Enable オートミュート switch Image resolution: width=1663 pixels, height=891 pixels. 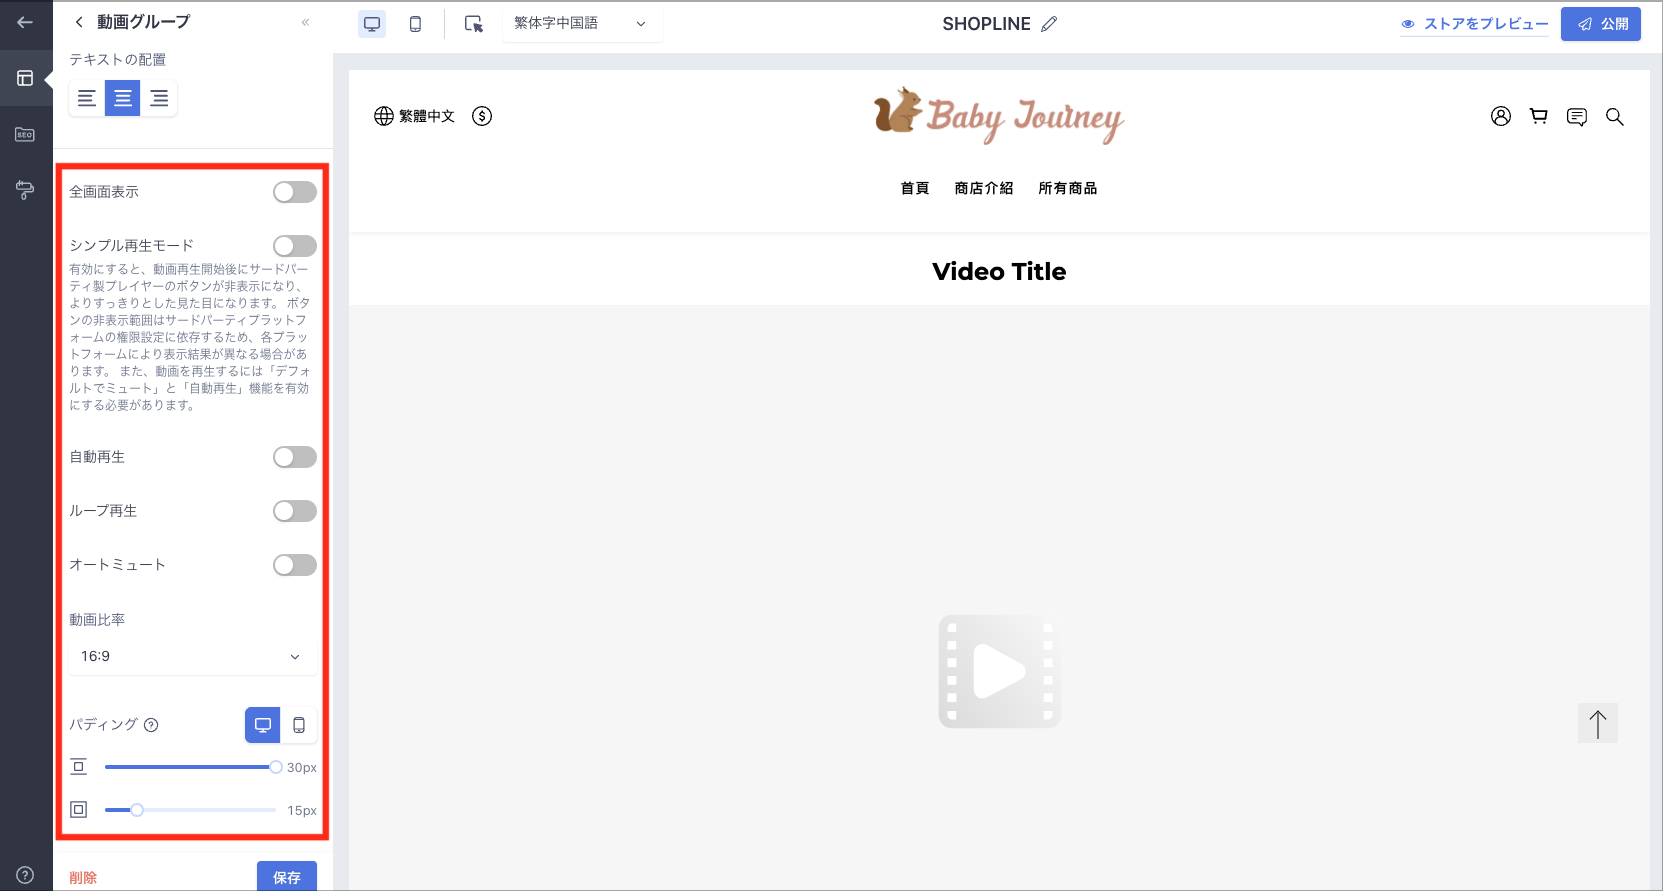tap(295, 565)
